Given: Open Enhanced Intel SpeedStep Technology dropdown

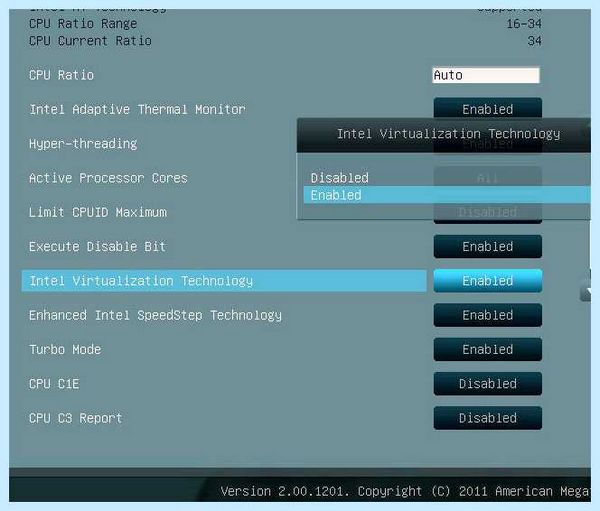Looking at the screenshot, I should [x=488, y=315].
